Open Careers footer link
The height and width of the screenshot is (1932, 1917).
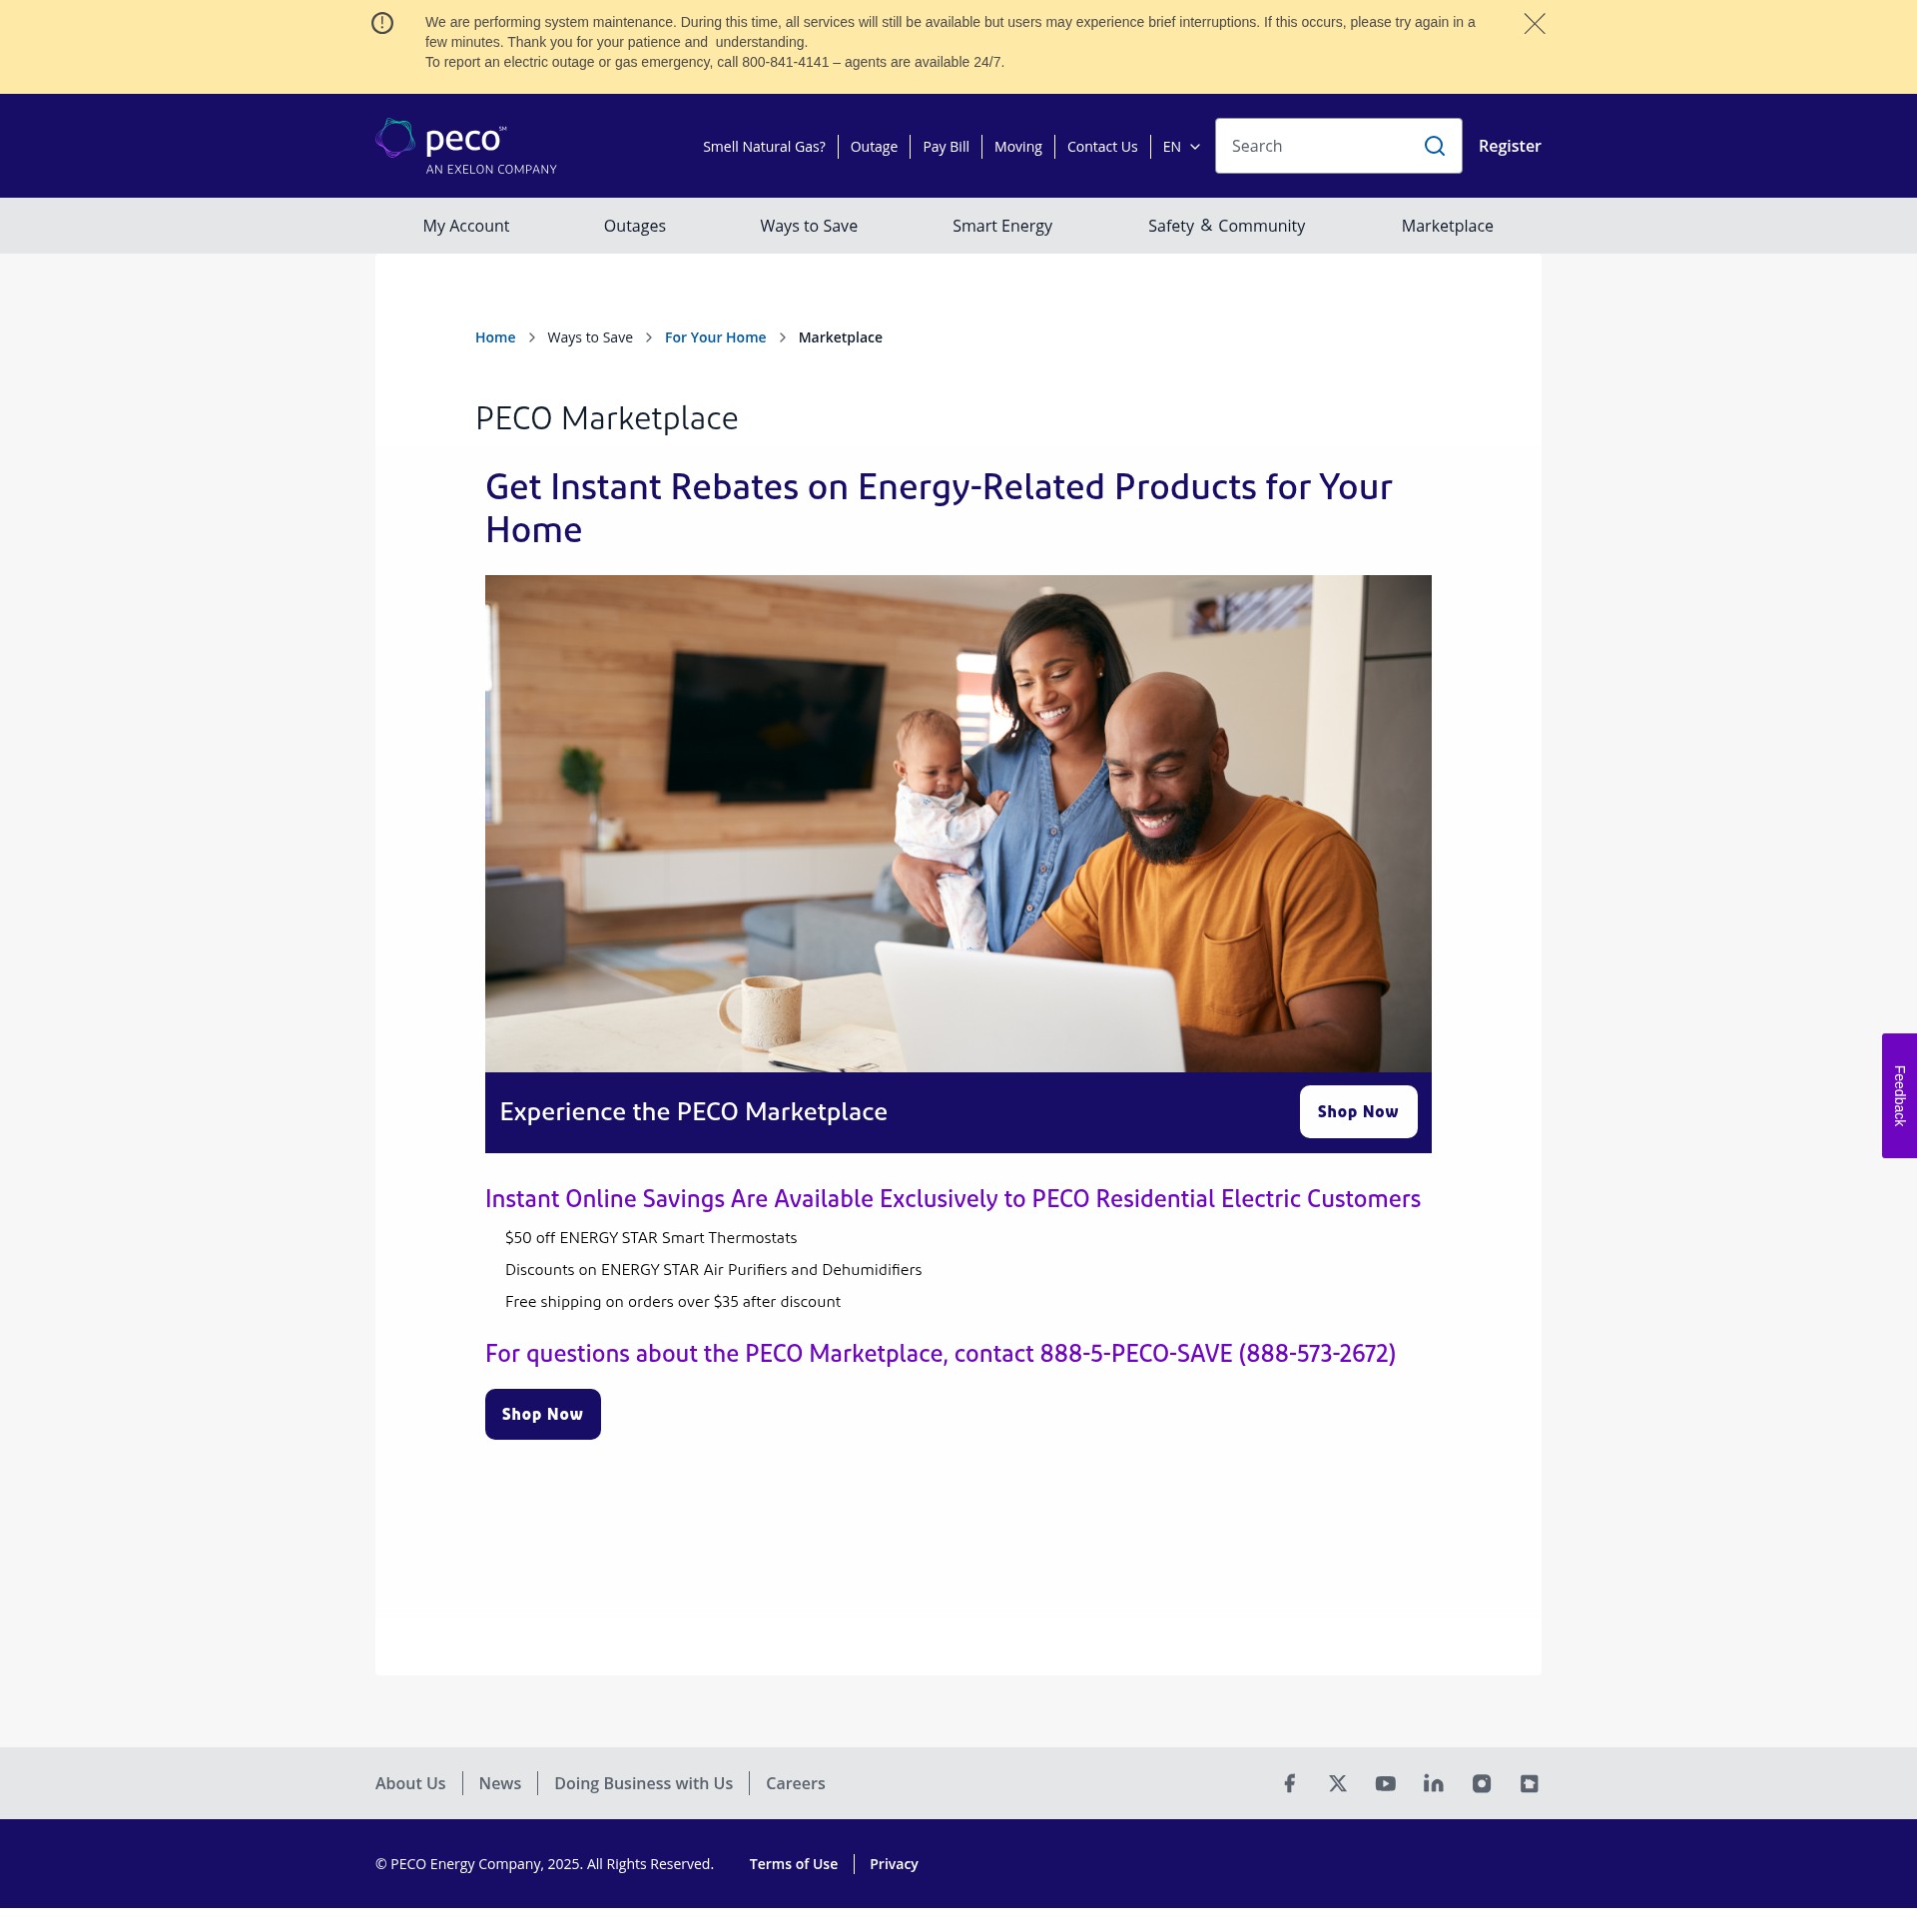pos(795,1783)
